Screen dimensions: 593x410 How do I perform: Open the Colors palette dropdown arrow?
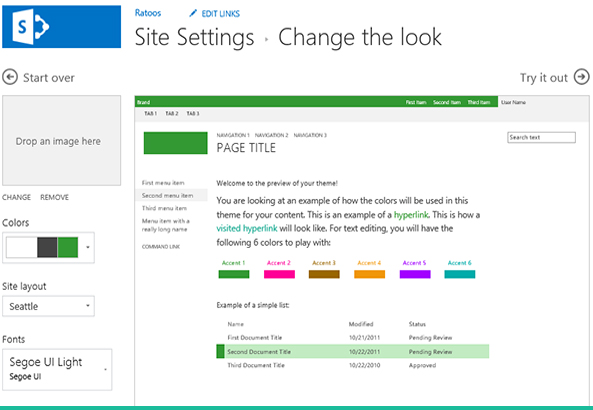(x=88, y=247)
